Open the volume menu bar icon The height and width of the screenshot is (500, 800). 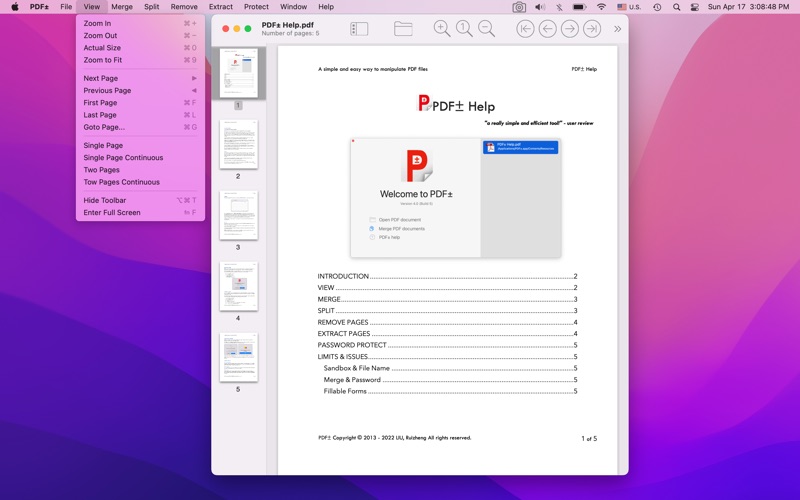click(x=540, y=7)
